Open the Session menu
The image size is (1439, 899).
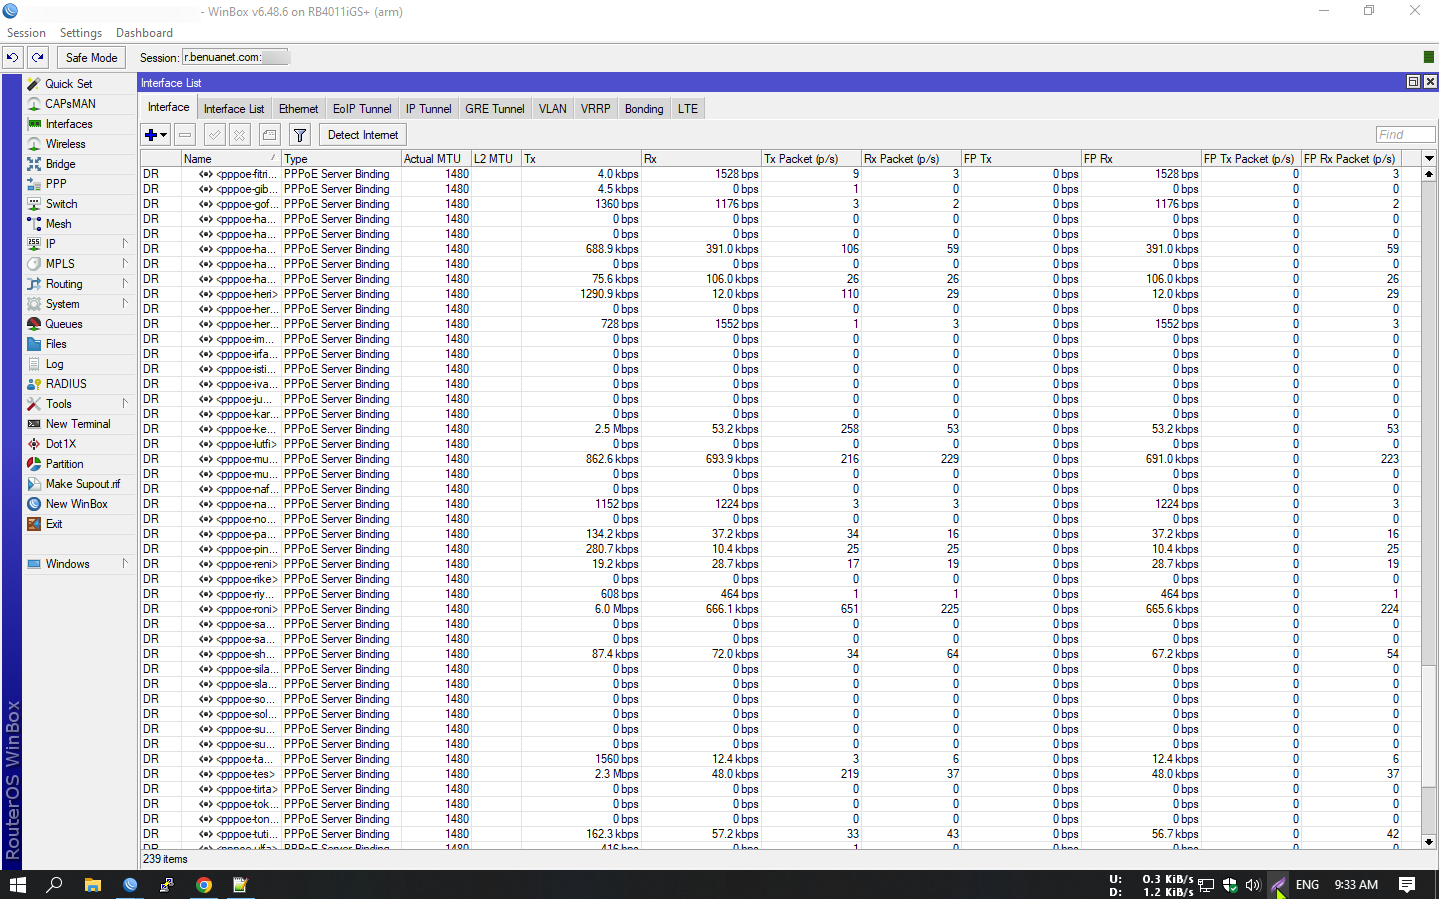click(x=26, y=33)
